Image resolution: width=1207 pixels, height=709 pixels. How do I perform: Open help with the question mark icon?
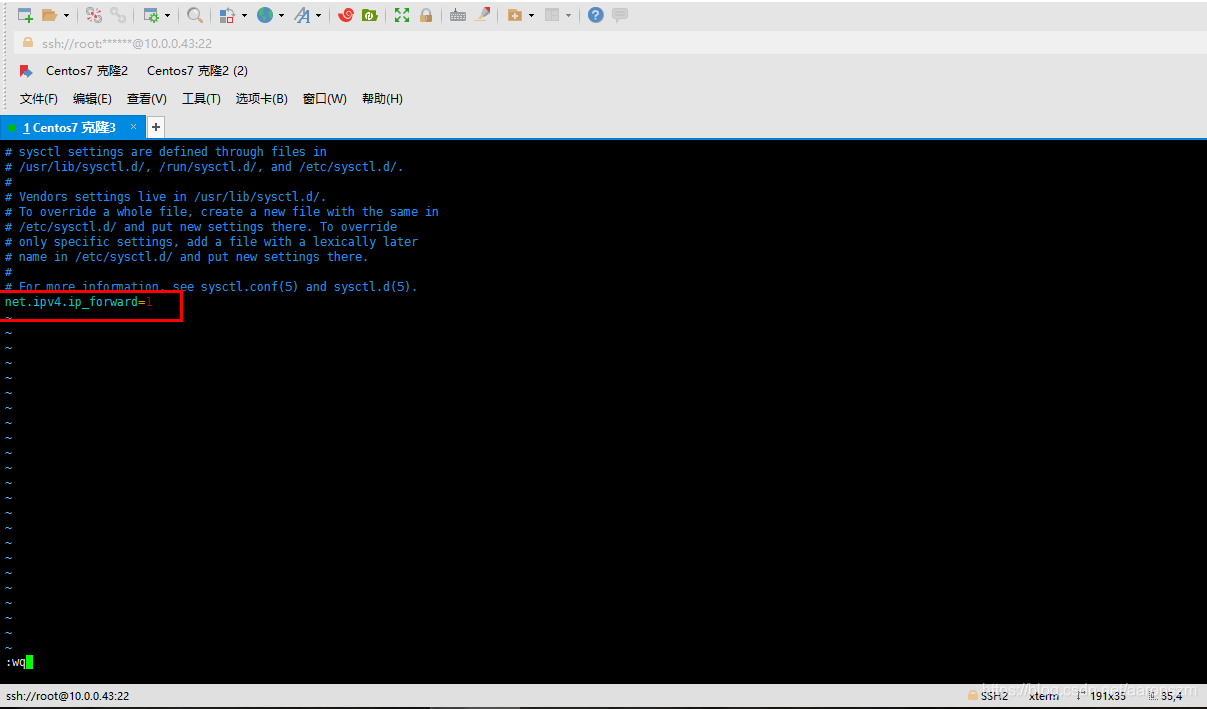pos(596,15)
